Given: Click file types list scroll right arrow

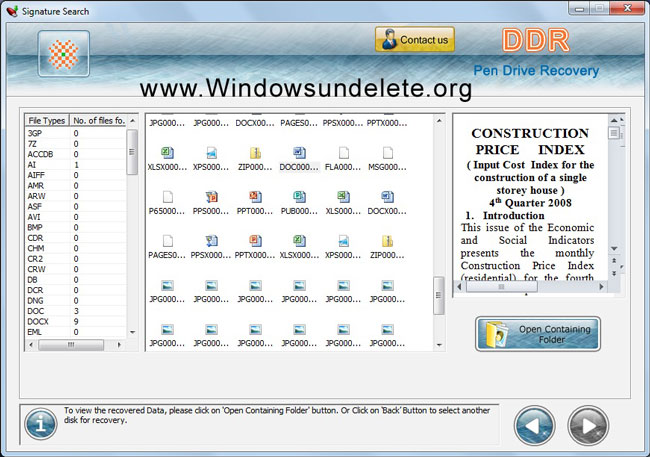Looking at the screenshot, I should pyautogui.click(x=119, y=345).
